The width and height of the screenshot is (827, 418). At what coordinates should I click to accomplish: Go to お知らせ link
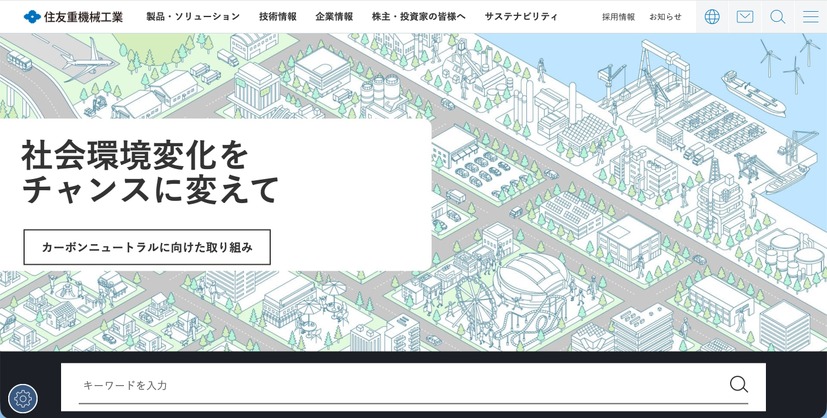pyautogui.click(x=665, y=17)
